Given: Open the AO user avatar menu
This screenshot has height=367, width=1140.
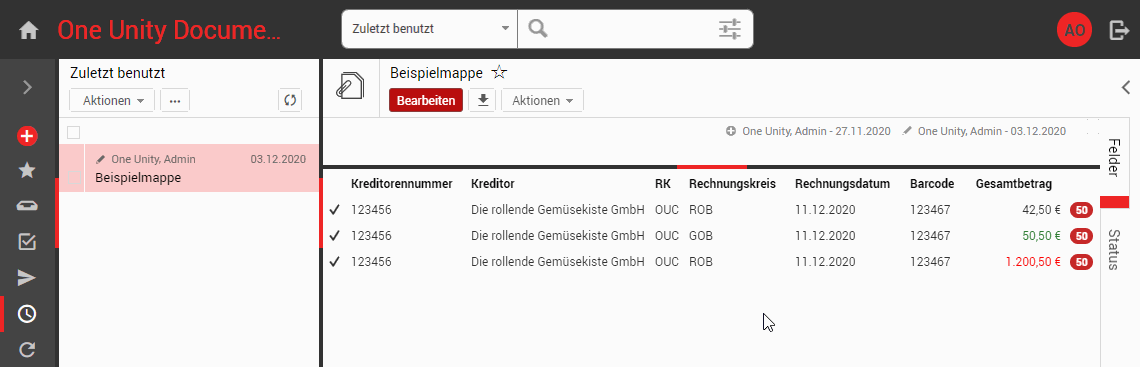Looking at the screenshot, I should [x=1075, y=31].
